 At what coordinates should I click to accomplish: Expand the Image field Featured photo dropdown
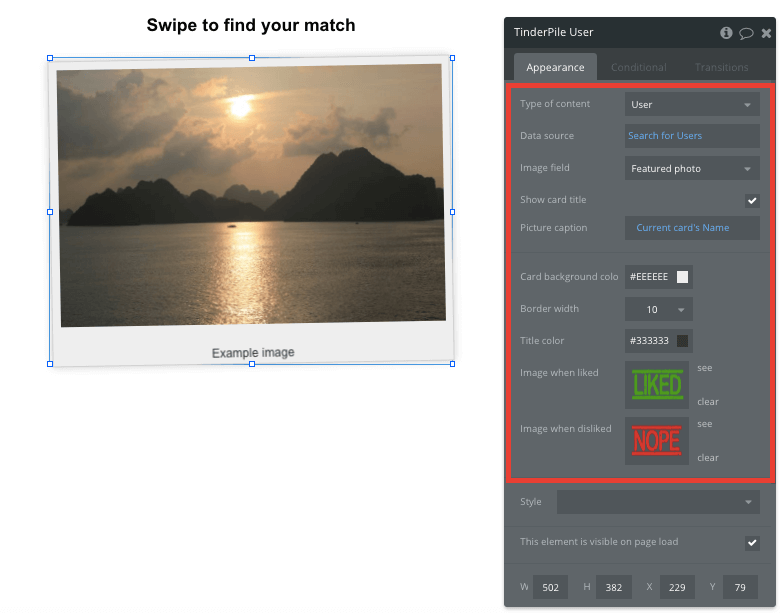point(692,169)
